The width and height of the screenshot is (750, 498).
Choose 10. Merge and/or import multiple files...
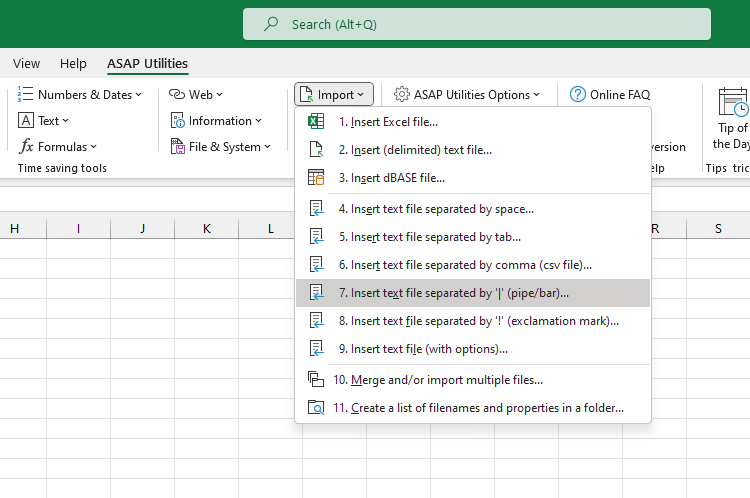coord(473,379)
